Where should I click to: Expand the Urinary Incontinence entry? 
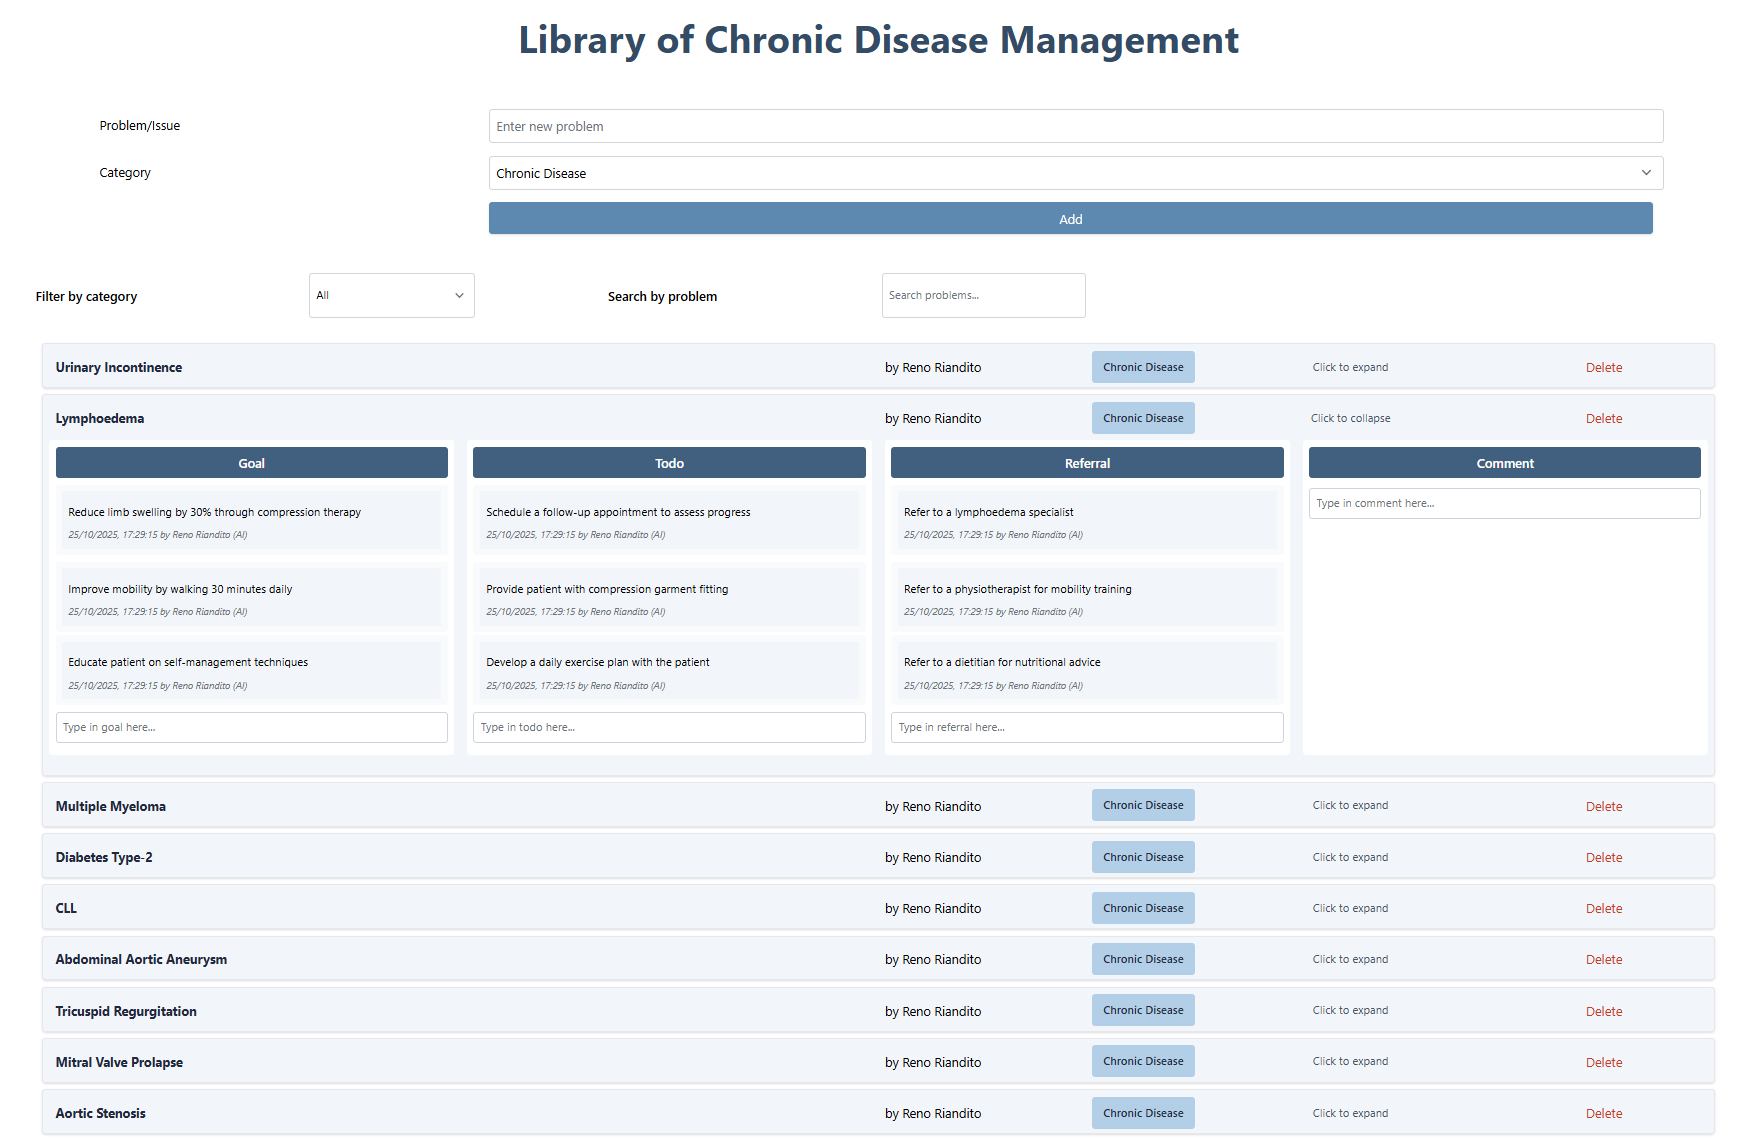tap(1350, 367)
